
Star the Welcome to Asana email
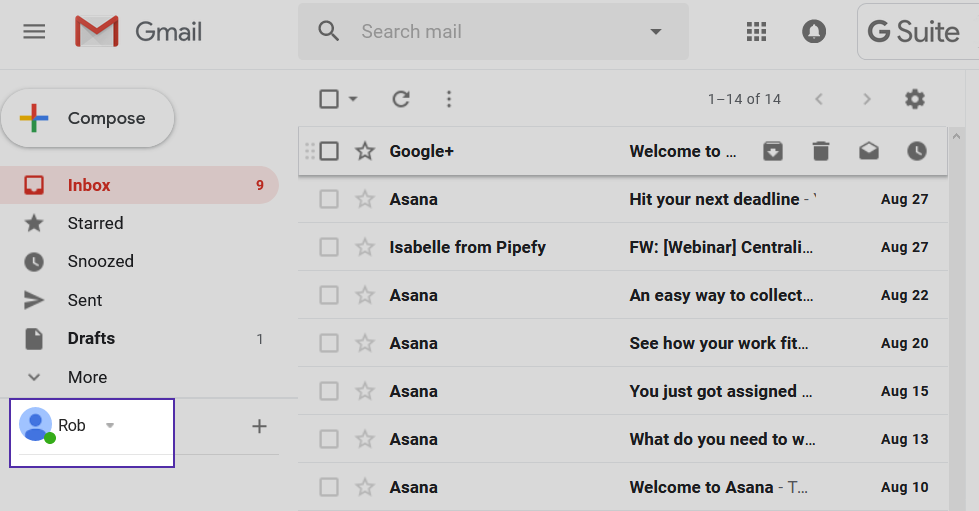coord(365,487)
